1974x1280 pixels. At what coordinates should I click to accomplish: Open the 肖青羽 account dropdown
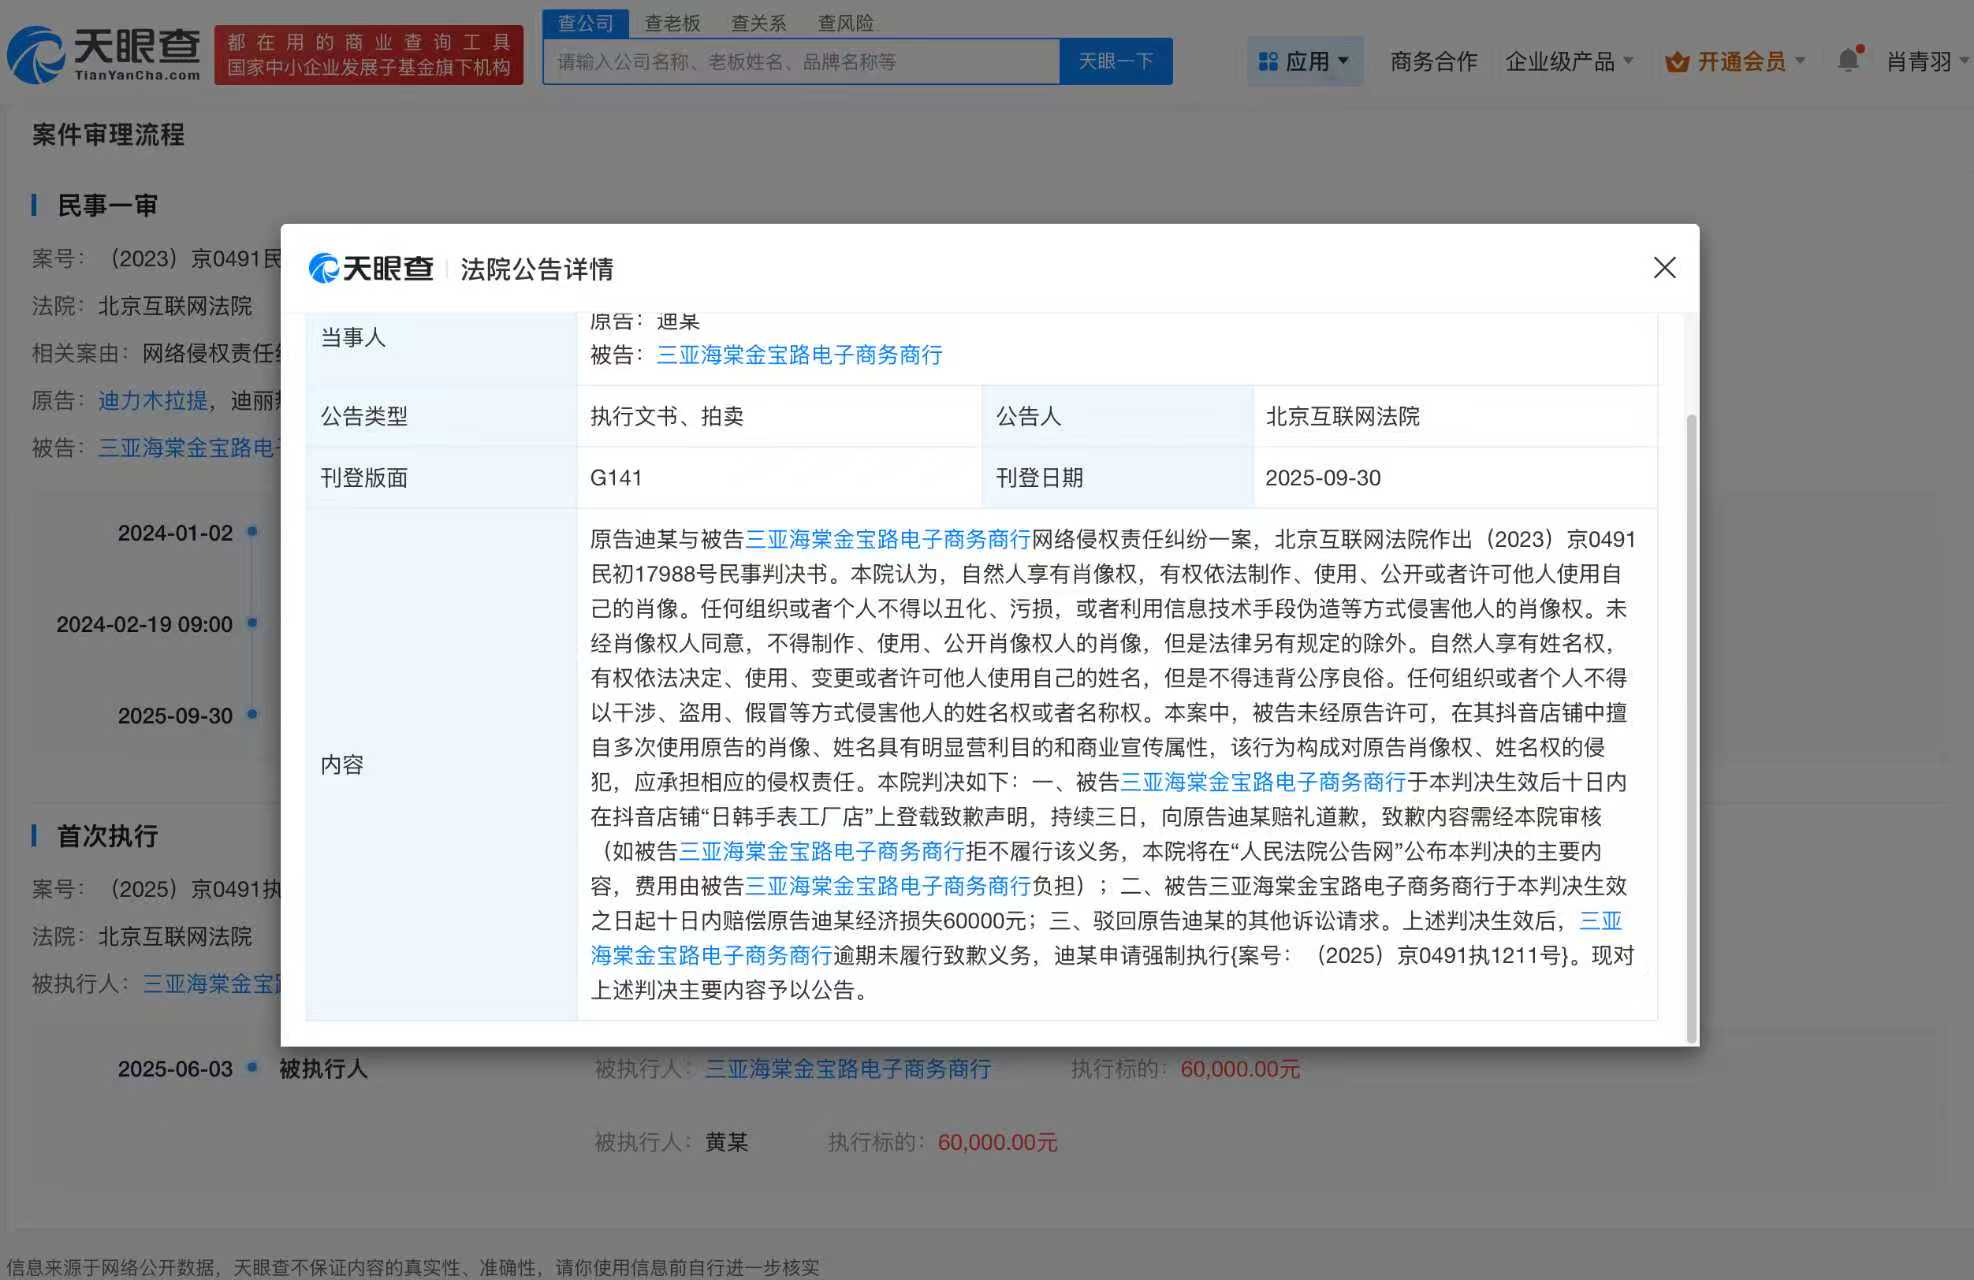(1922, 61)
